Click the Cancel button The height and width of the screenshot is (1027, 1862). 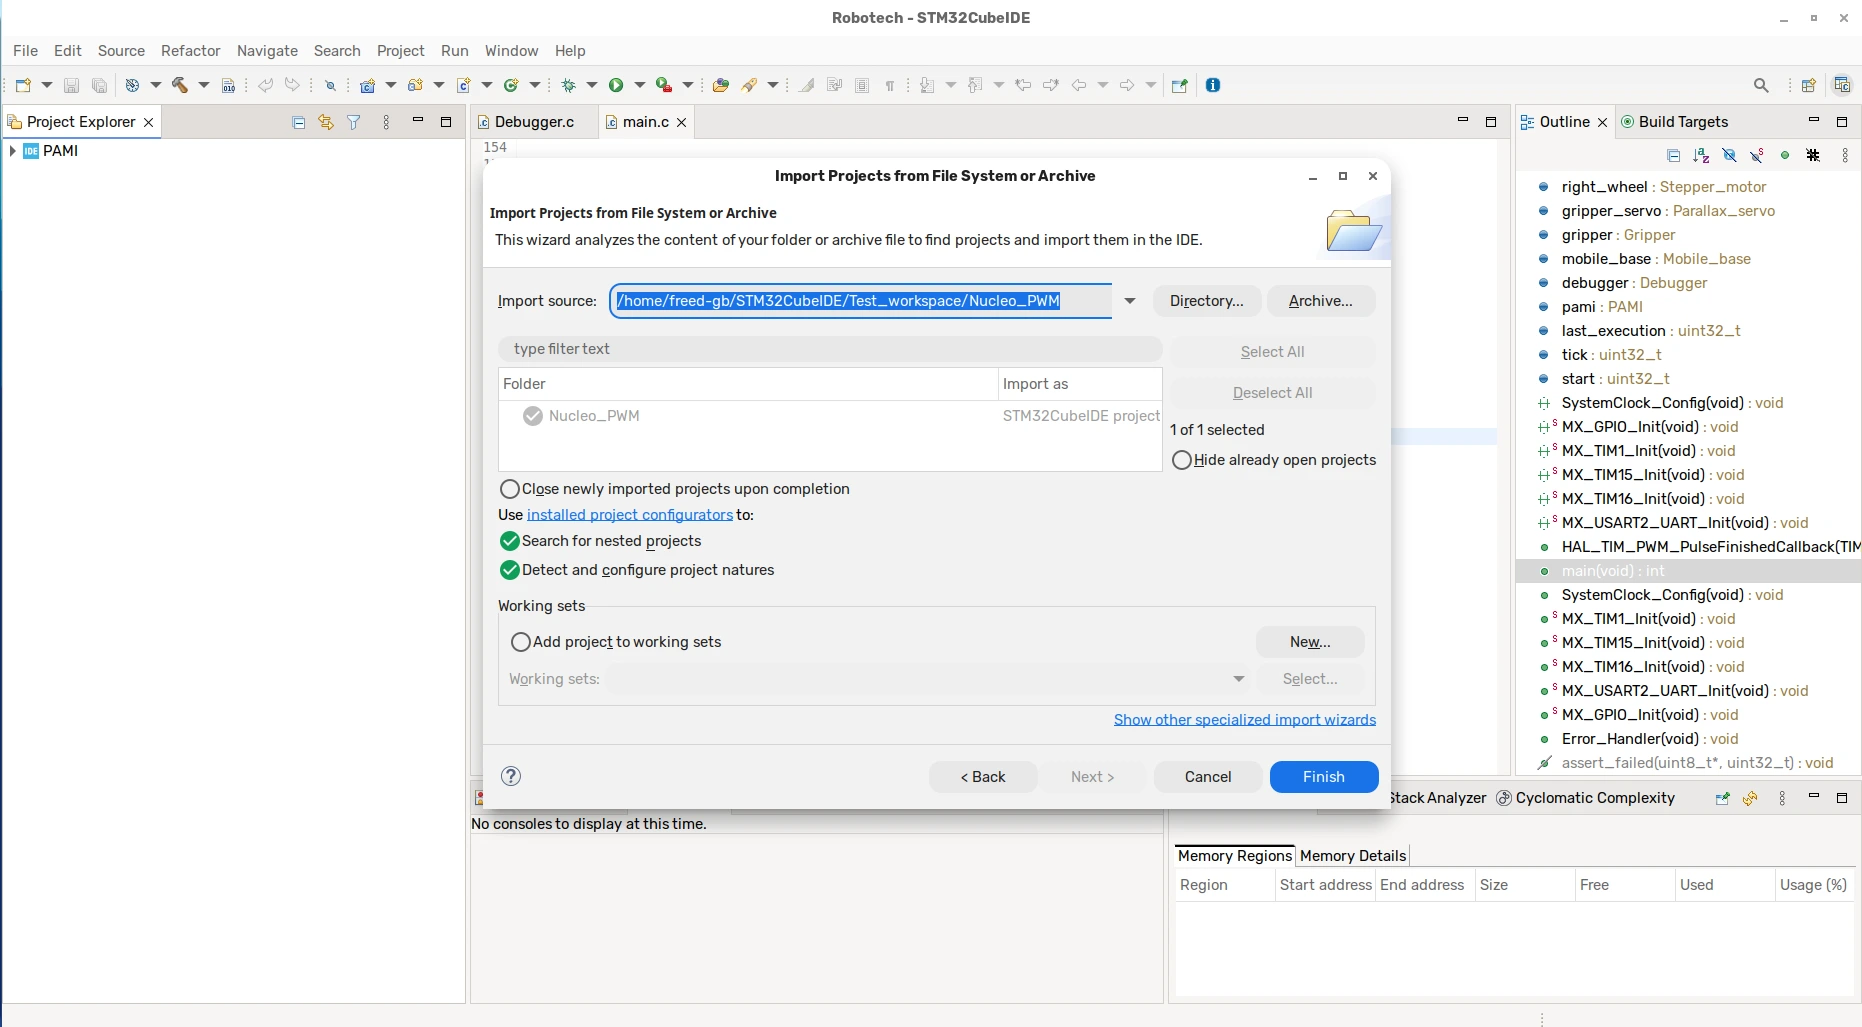coord(1208,777)
